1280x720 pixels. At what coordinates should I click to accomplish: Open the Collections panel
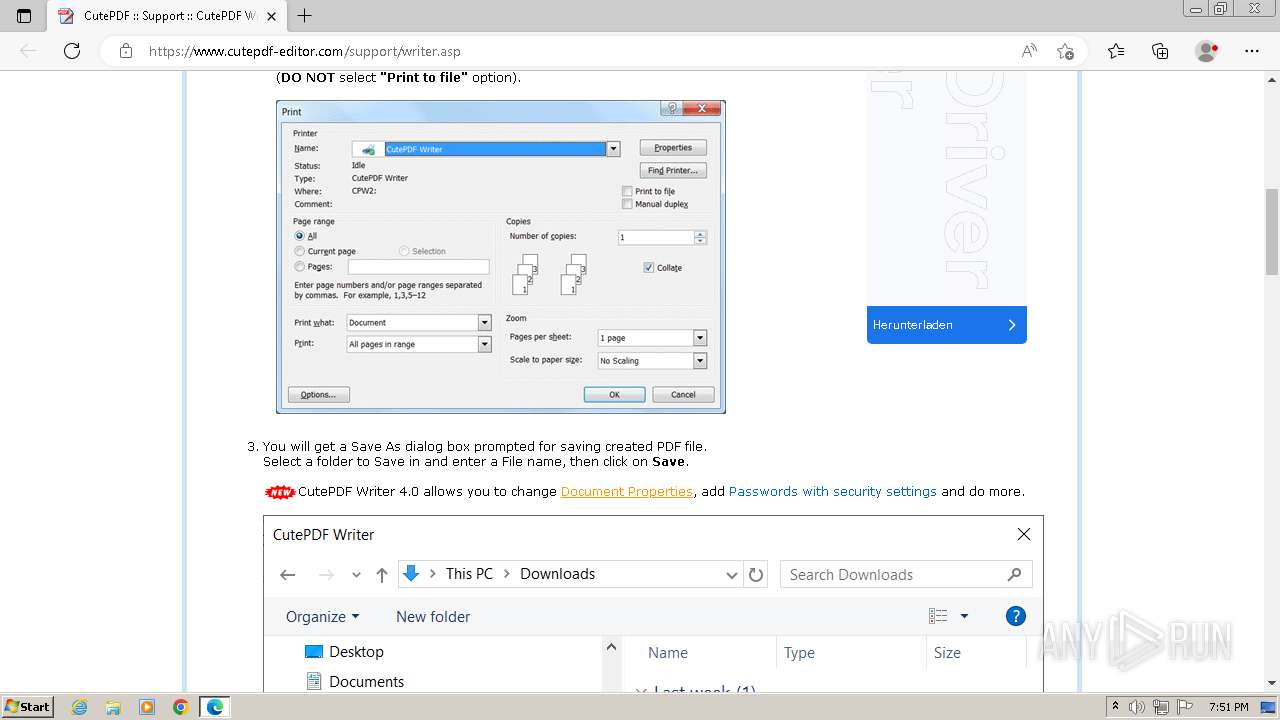coord(1160,51)
